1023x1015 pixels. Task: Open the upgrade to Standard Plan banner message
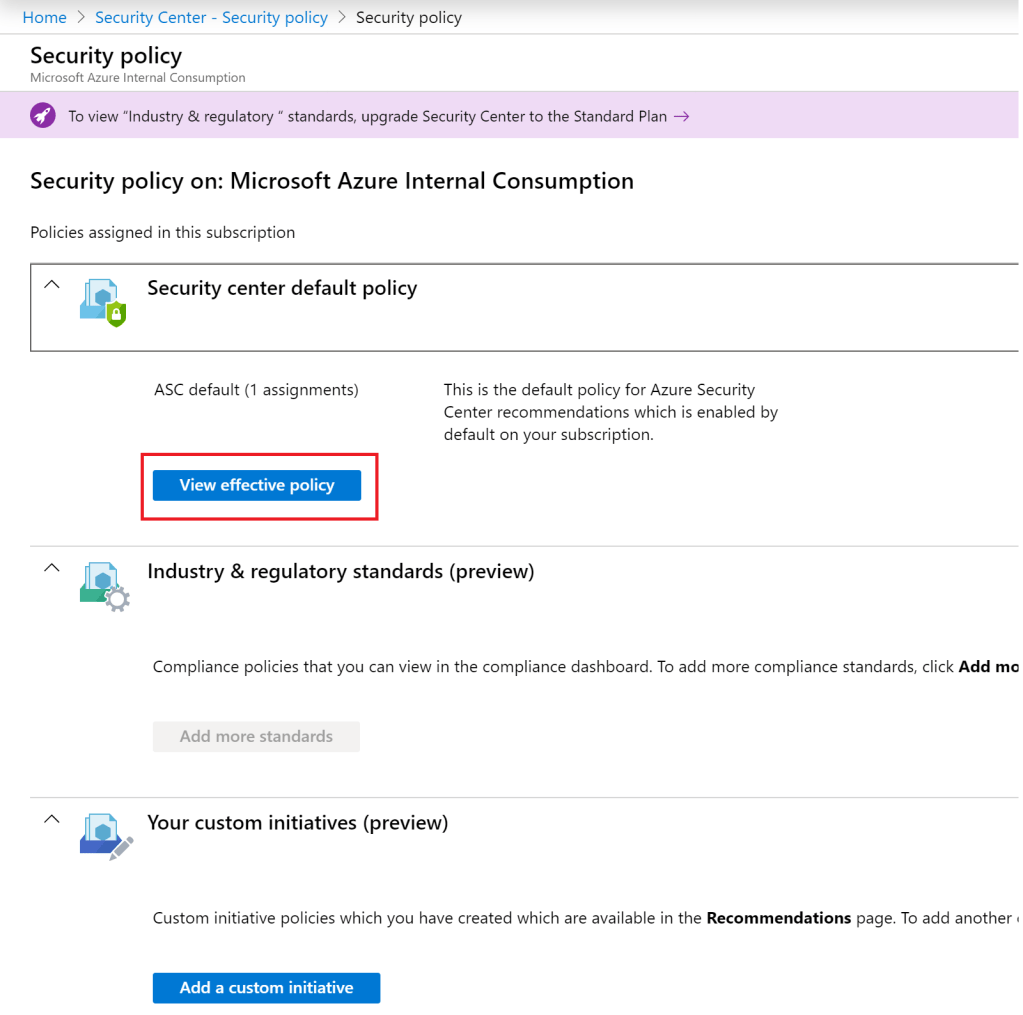367,116
